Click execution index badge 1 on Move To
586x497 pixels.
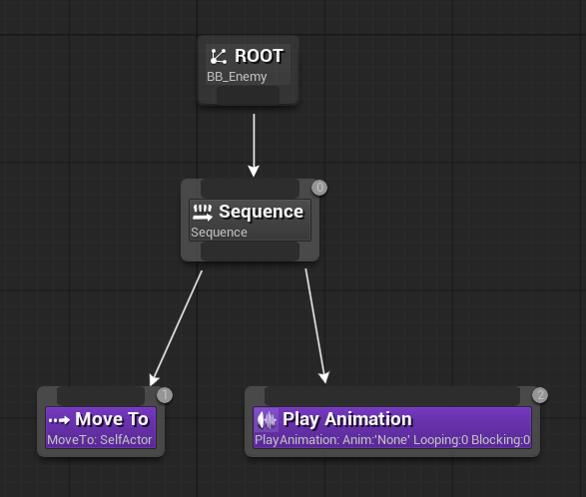coord(165,395)
